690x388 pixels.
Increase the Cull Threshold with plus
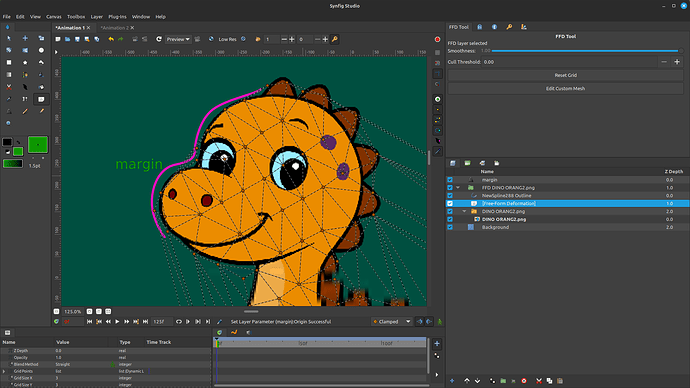[x=677, y=62]
